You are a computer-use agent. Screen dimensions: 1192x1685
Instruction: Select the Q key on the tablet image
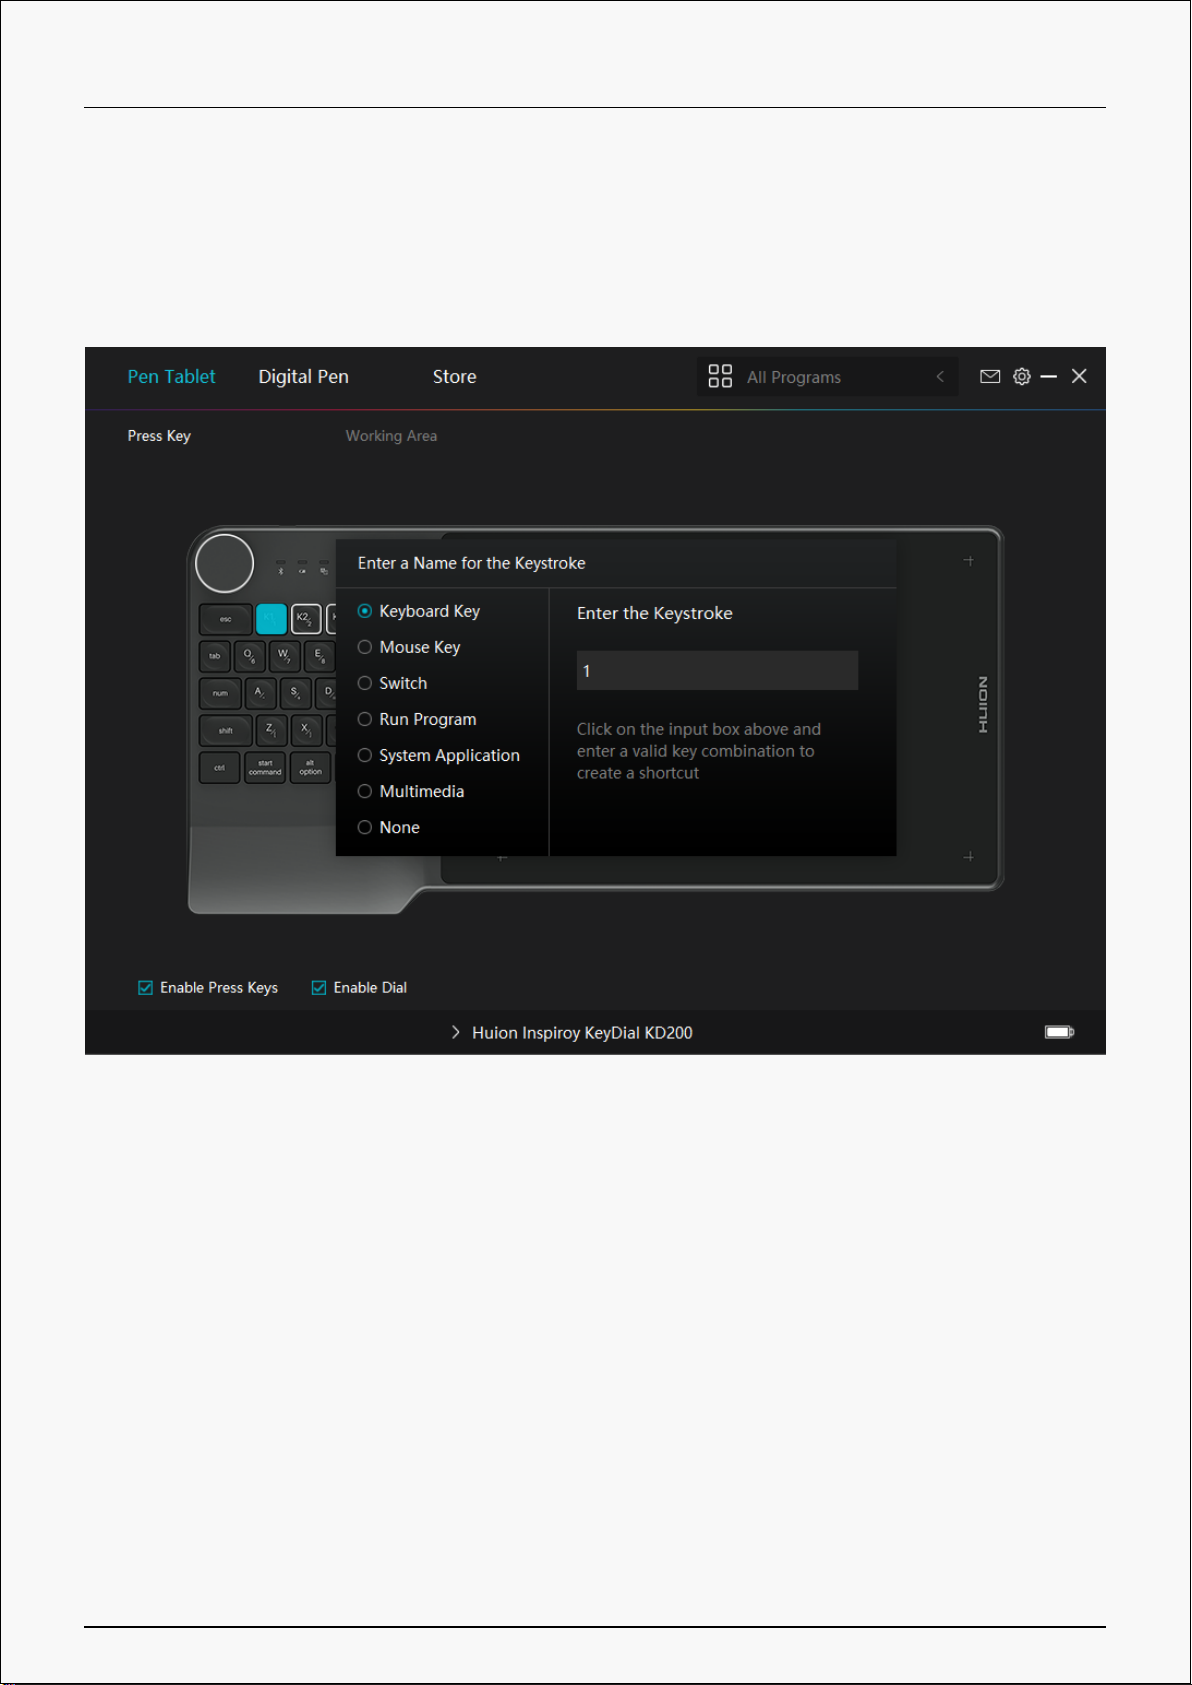249,656
